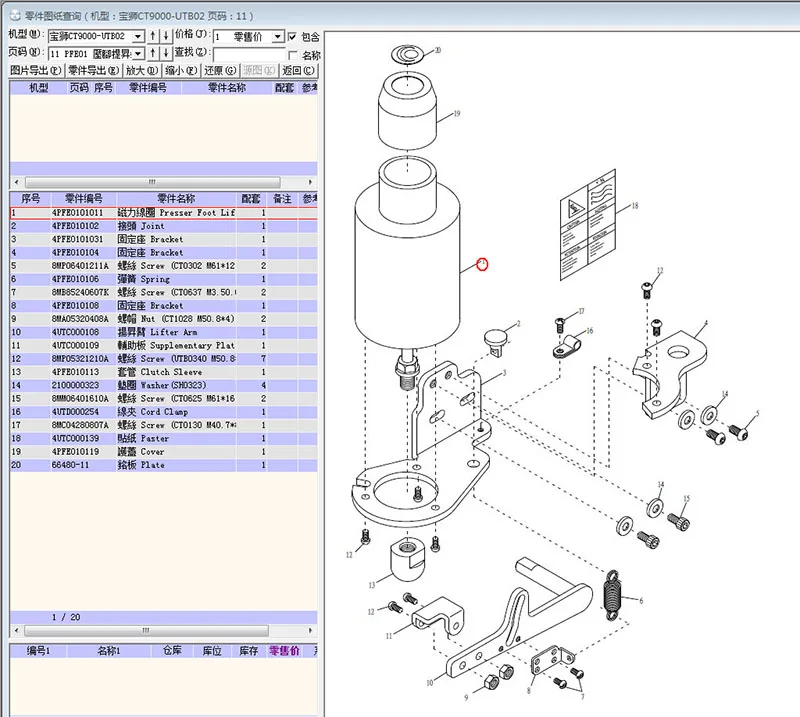Select row 1 4PFE0101011 Presser Foot Lifter

[x=163, y=213]
